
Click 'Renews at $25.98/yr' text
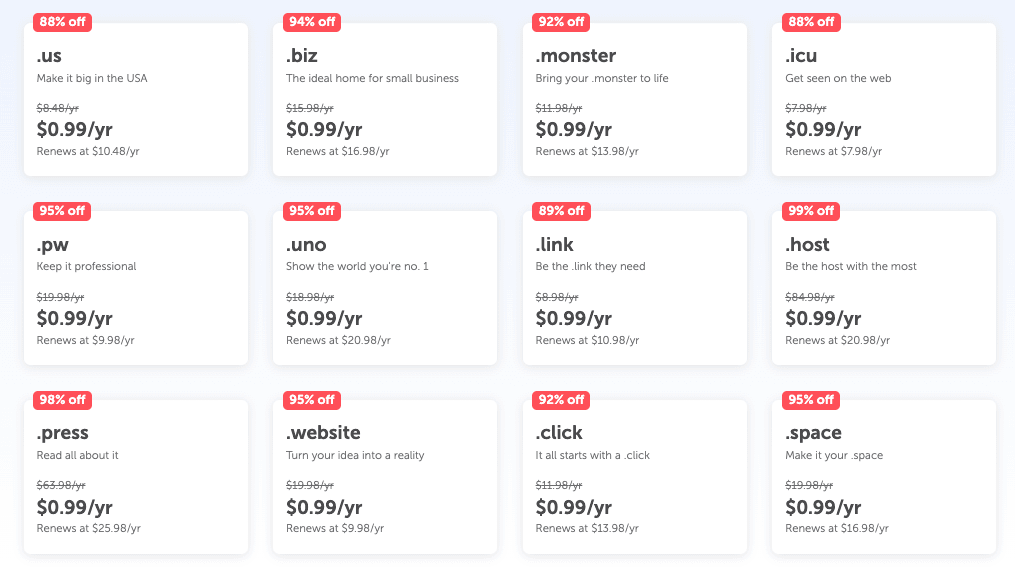(89, 528)
